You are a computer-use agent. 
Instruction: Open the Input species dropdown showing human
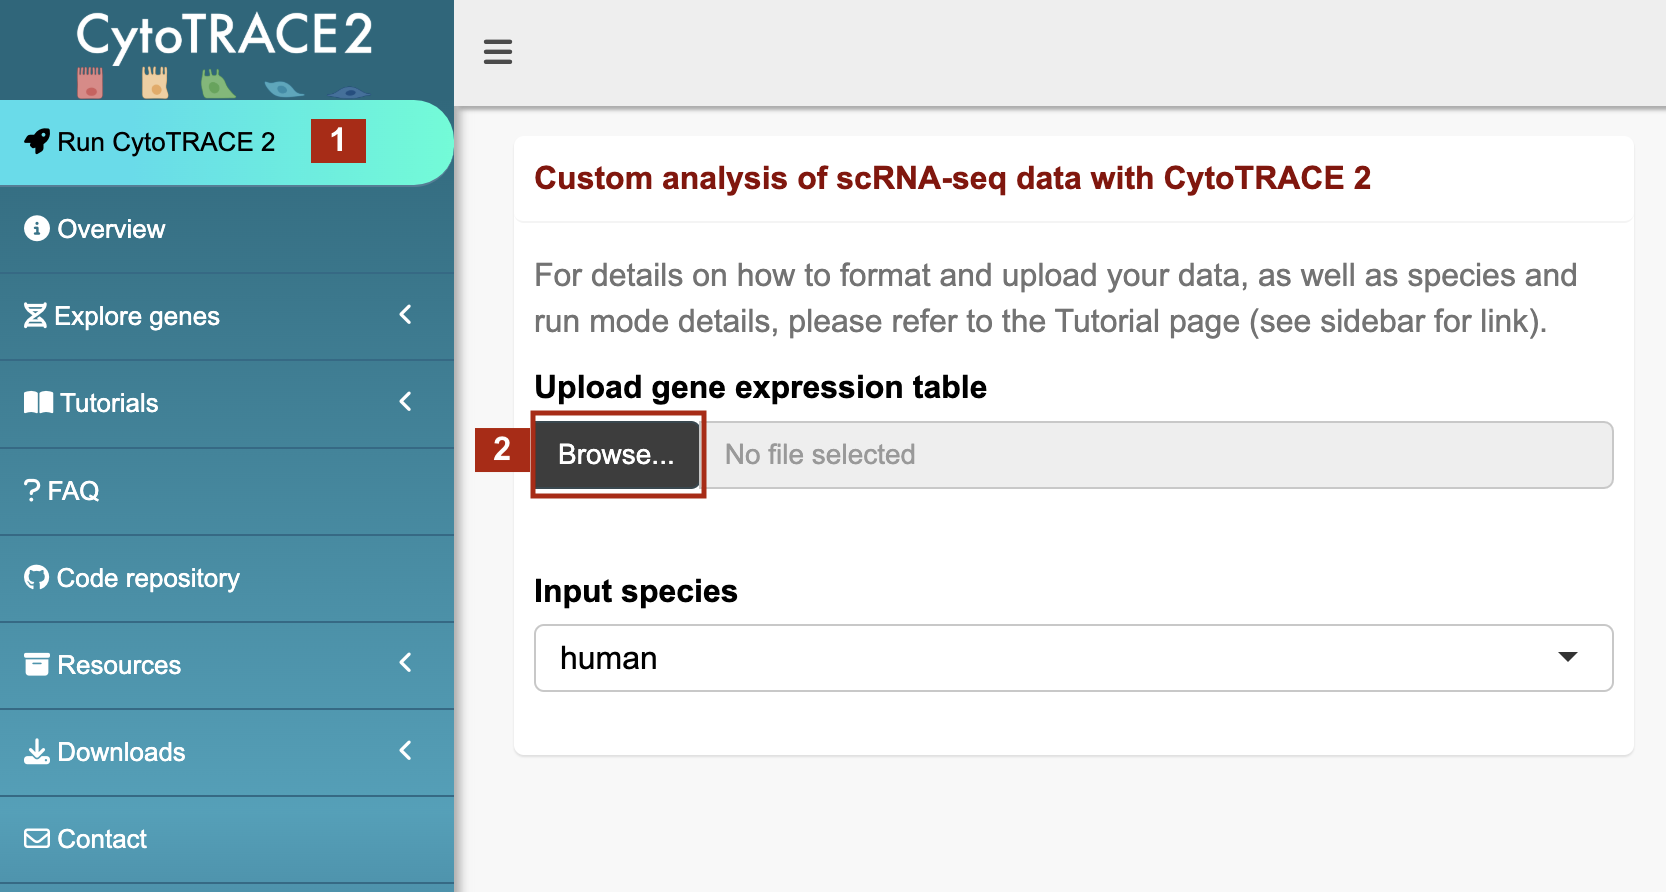pos(1074,658)
